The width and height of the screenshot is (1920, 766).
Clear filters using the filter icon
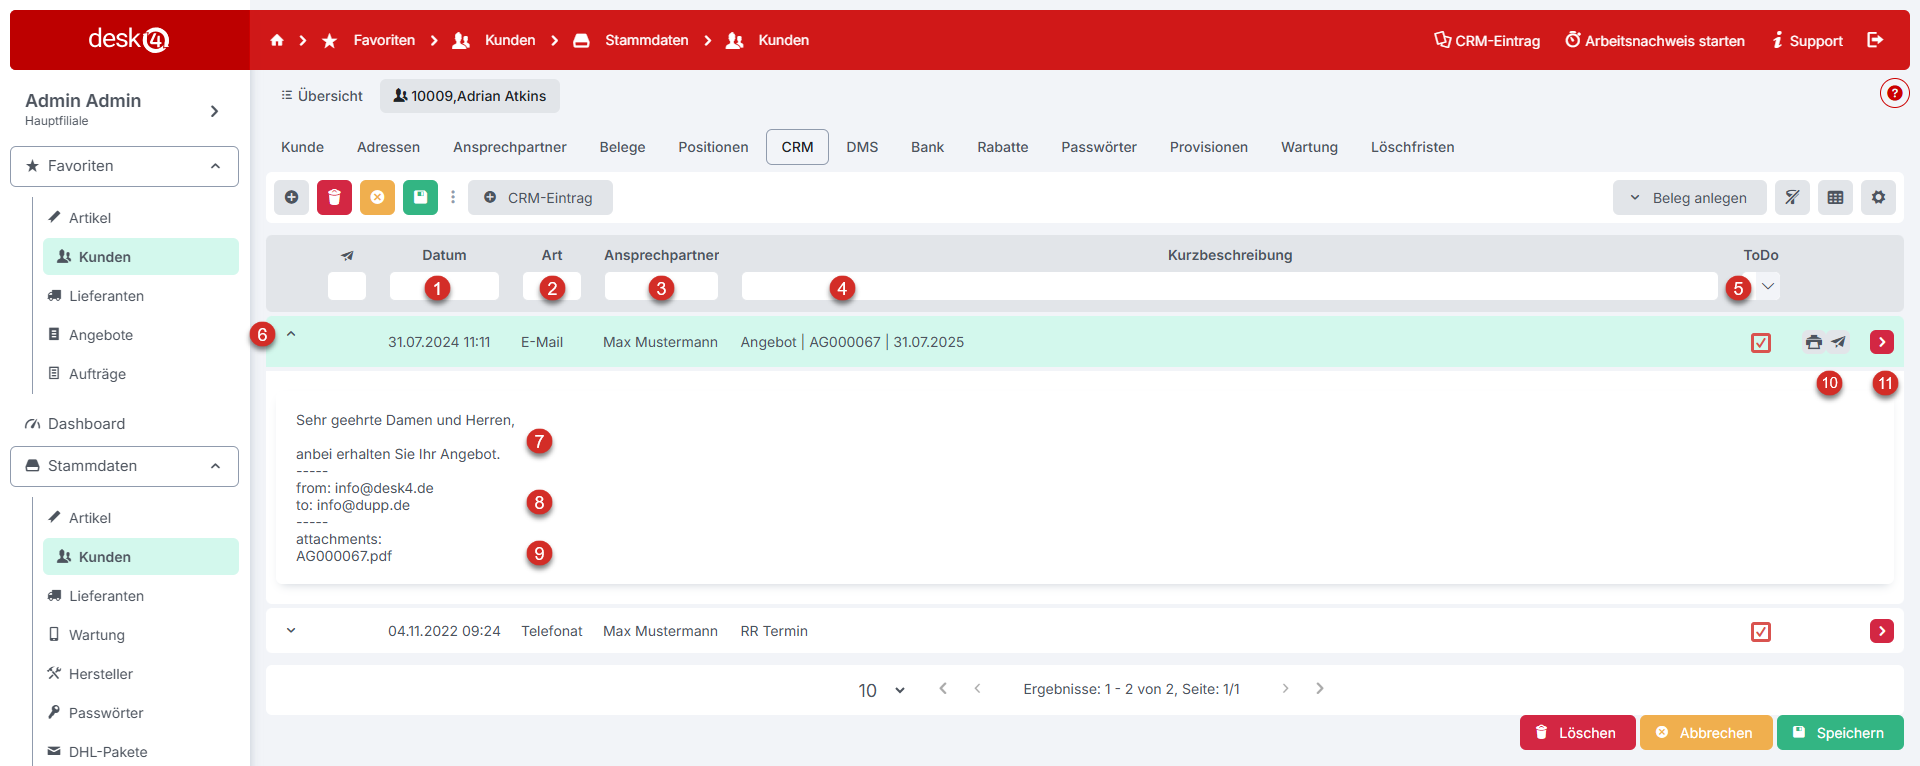point(1792,198)
